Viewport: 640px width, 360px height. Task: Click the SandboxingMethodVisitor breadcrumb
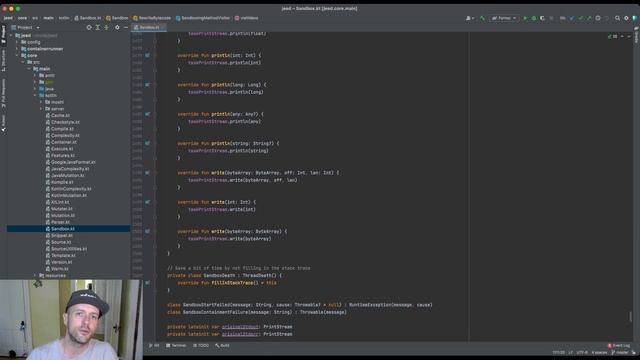click(x=203, y=18)
